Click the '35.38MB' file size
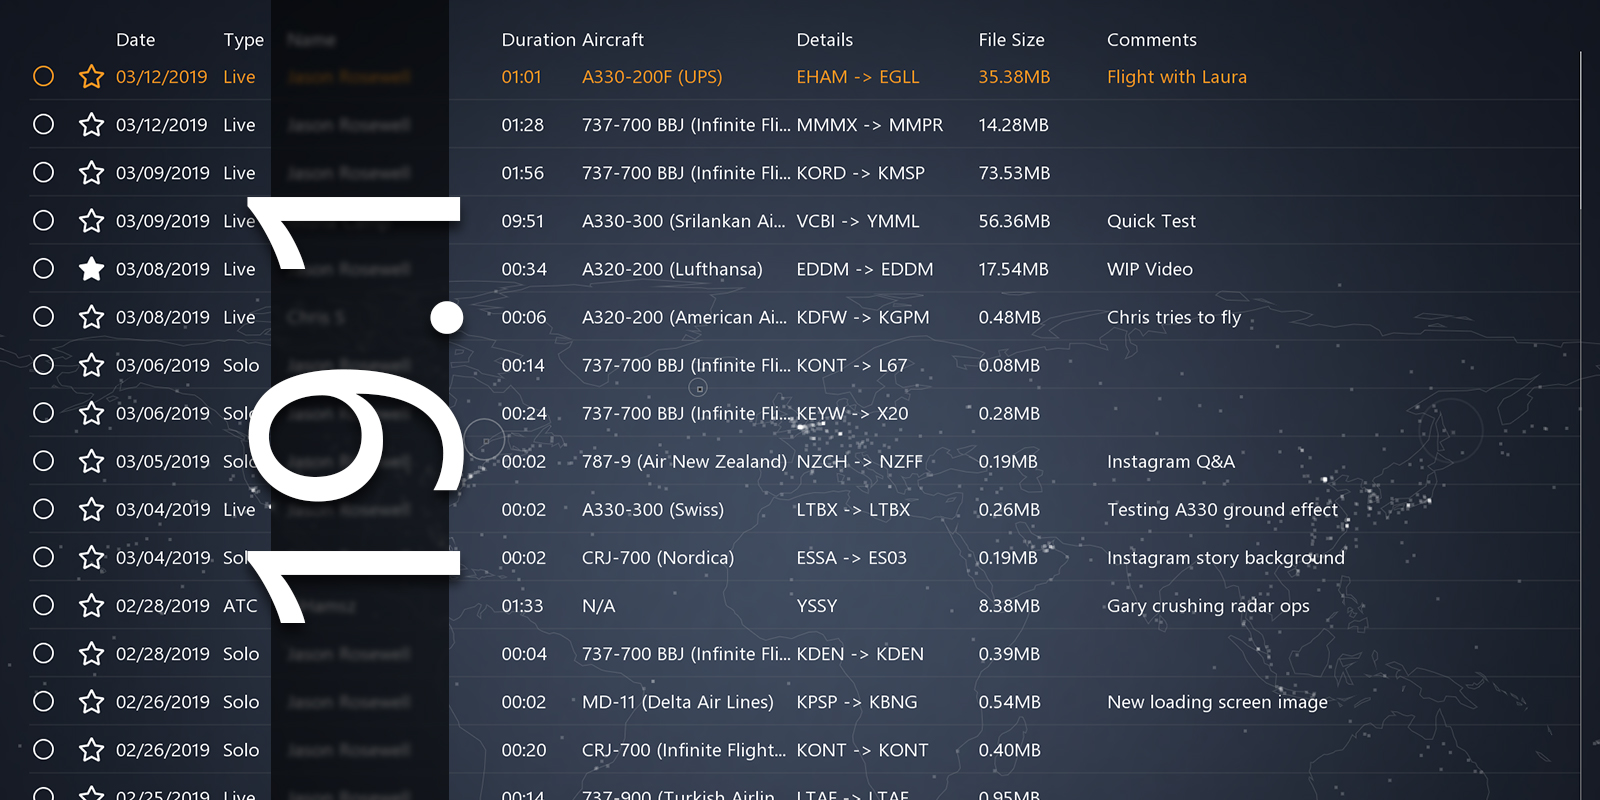This screenshot has width=1600, height=800. point(1014,77)
